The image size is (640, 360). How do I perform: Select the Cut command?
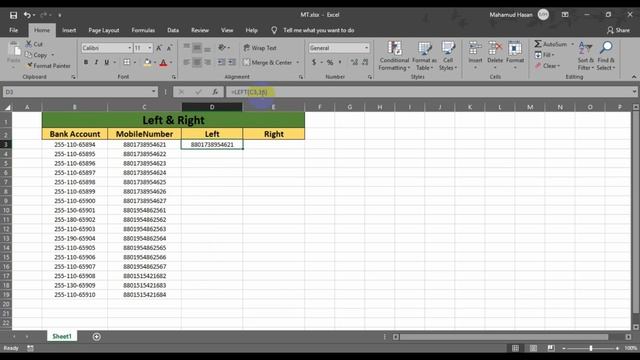click(34, 44)
